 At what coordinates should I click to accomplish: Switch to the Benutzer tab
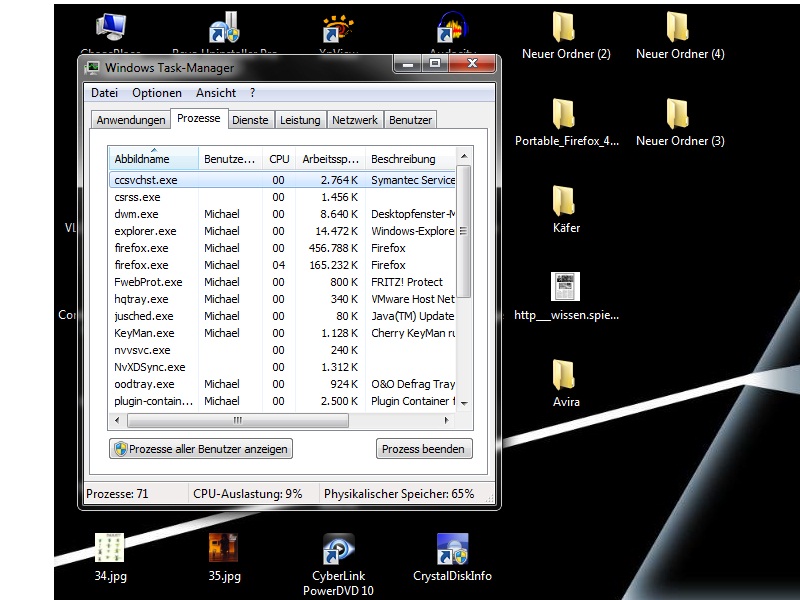tap(410, 120)
